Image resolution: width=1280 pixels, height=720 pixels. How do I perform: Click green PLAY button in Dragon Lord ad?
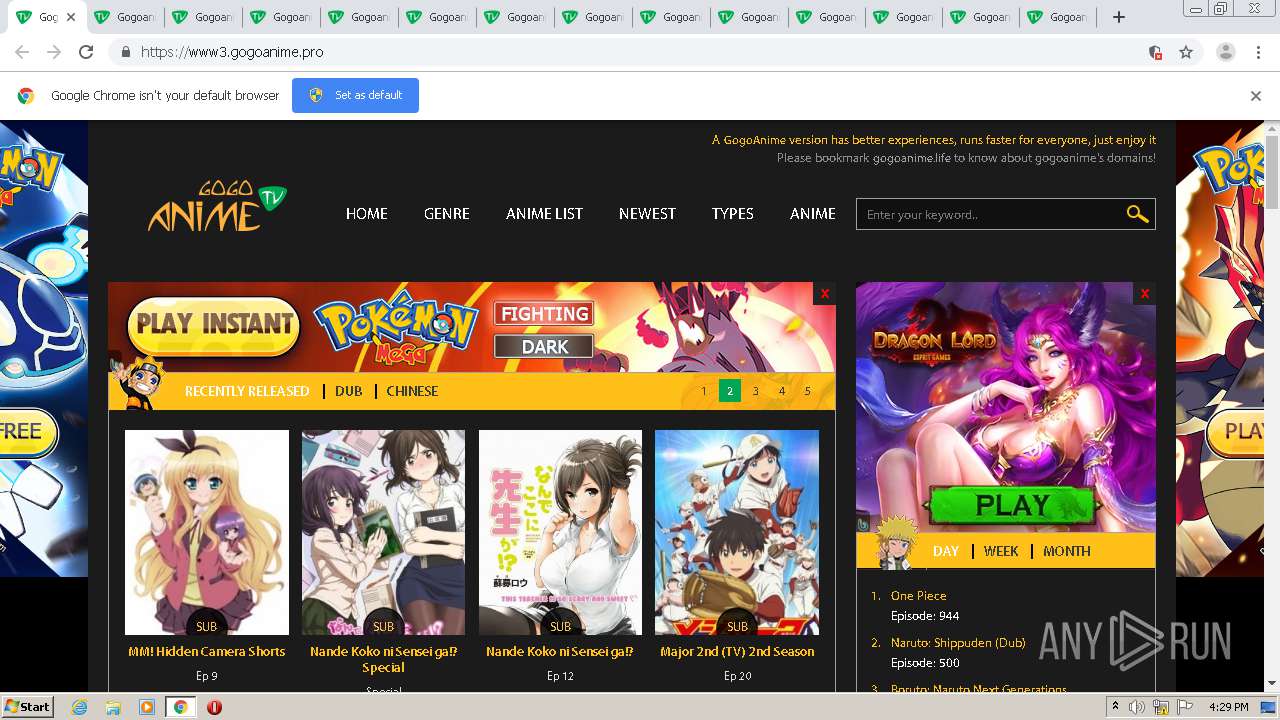[x=1011, y=506]
